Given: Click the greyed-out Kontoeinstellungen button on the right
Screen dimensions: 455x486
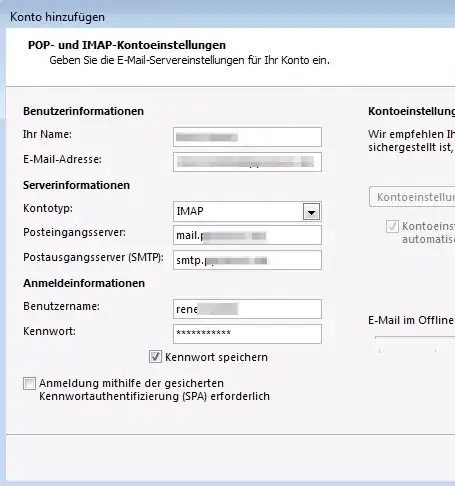Looking at the screenshot, I should [412, 197].
